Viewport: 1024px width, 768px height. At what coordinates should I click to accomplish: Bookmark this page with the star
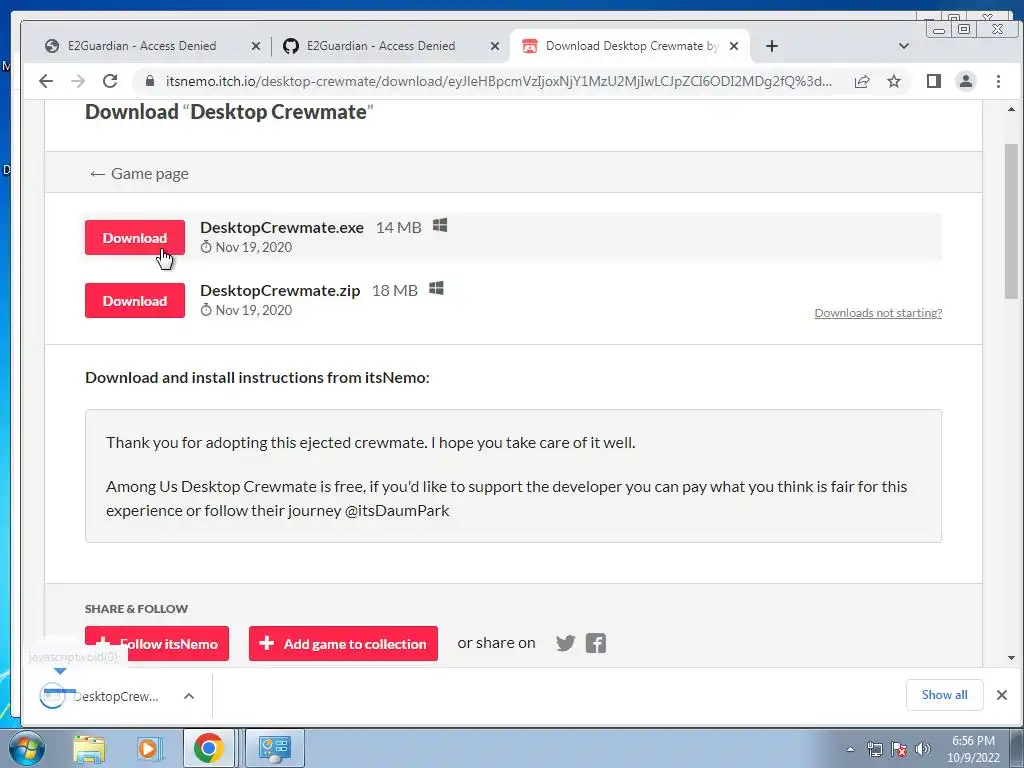click(894, 81)
